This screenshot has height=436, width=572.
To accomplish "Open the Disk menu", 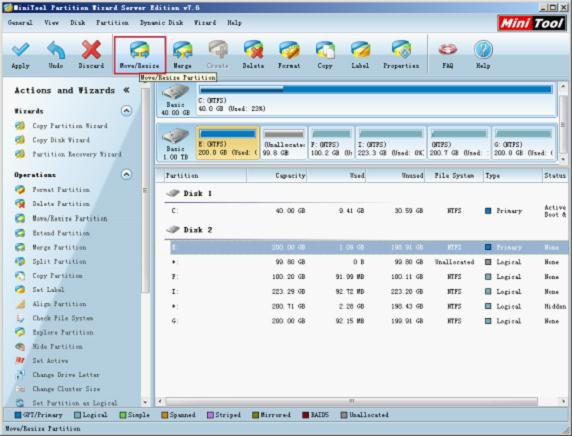I will point(78,23).
